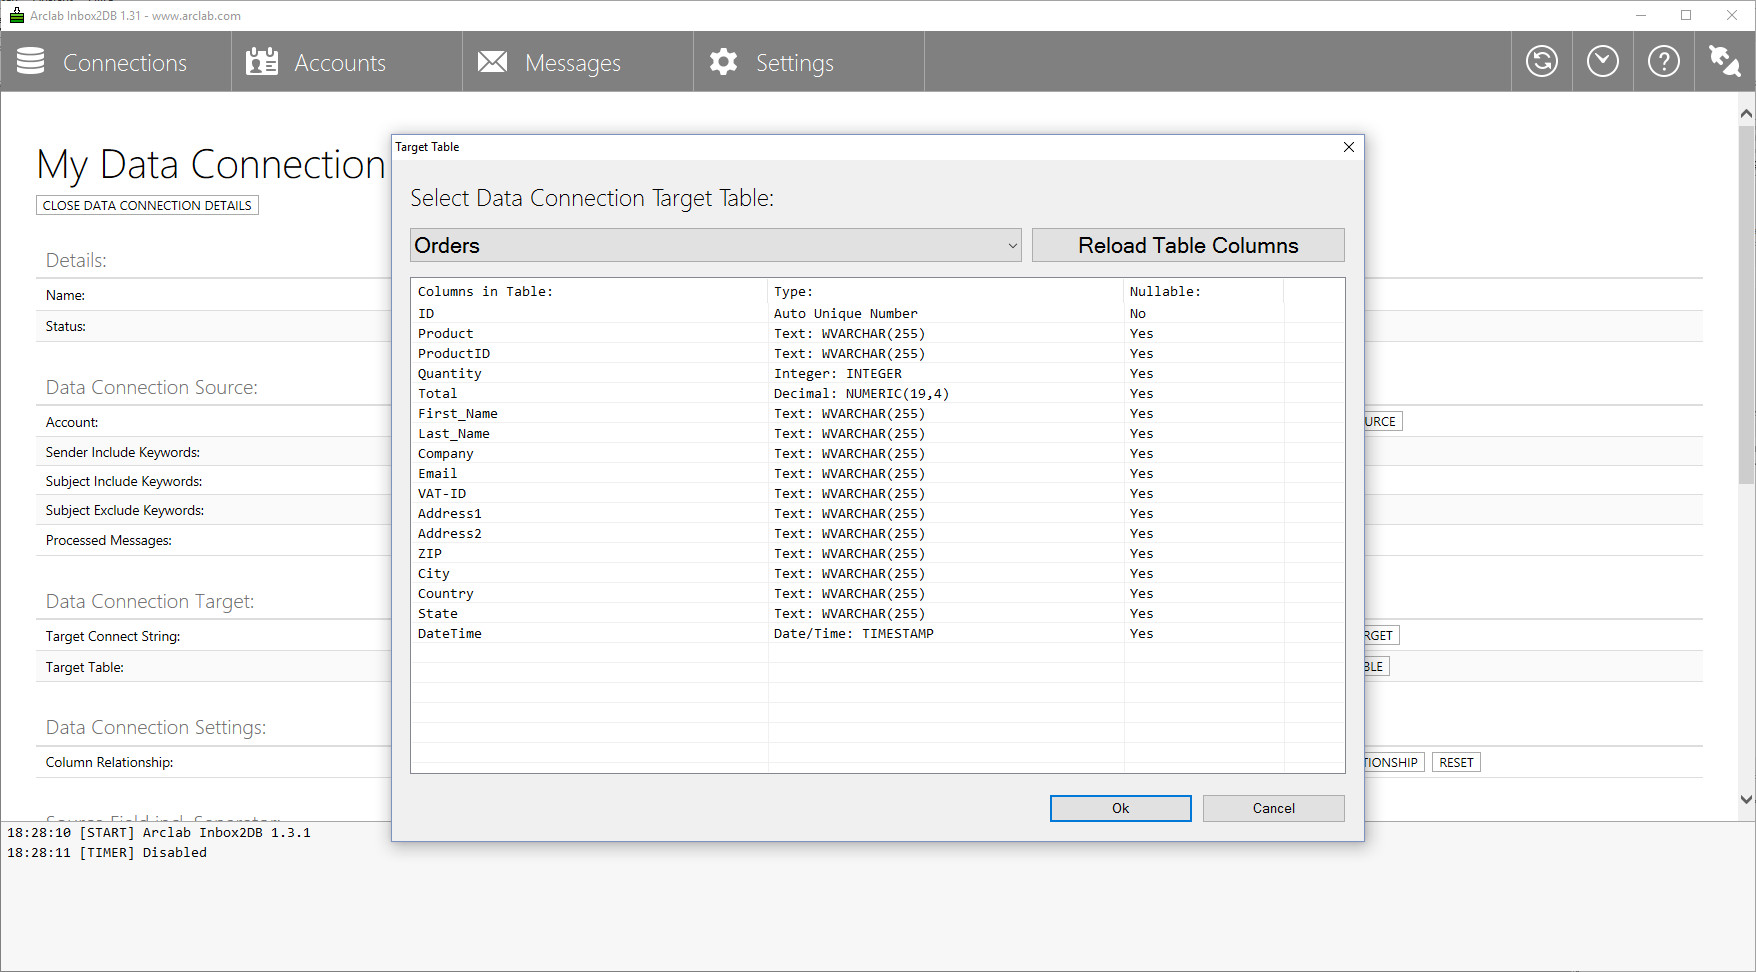1756x972 pixels.
Task: Click the Accounts contact card icon
Action: click(262, 62)
